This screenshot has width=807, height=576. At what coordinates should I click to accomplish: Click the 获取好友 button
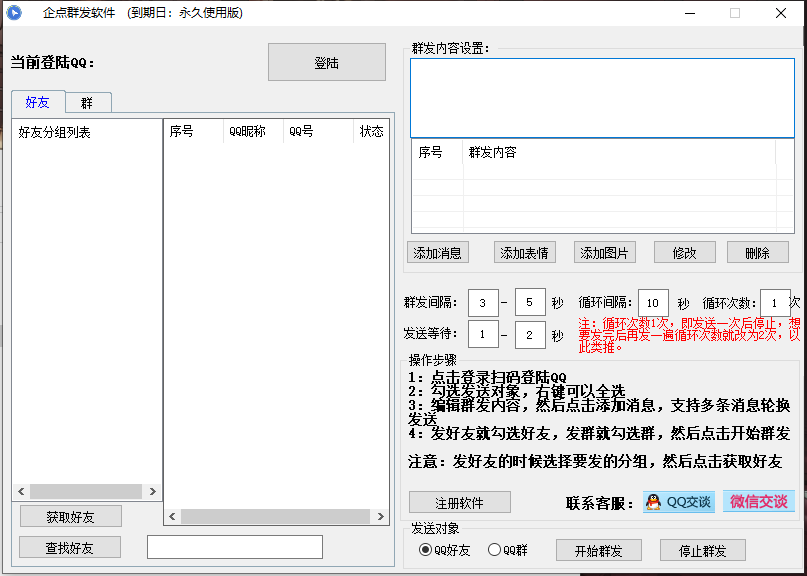pyautogui.click(x=71, y=516)
